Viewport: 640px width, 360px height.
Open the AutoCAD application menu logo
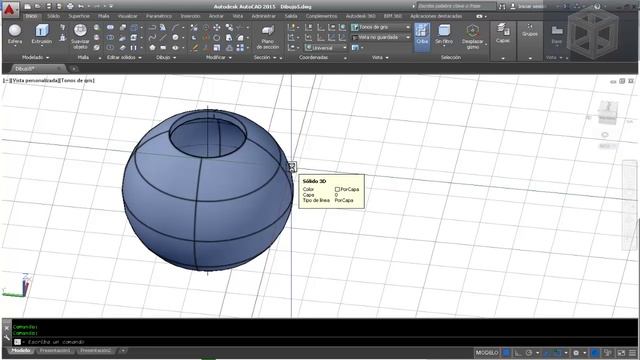[x=10, y=9]
